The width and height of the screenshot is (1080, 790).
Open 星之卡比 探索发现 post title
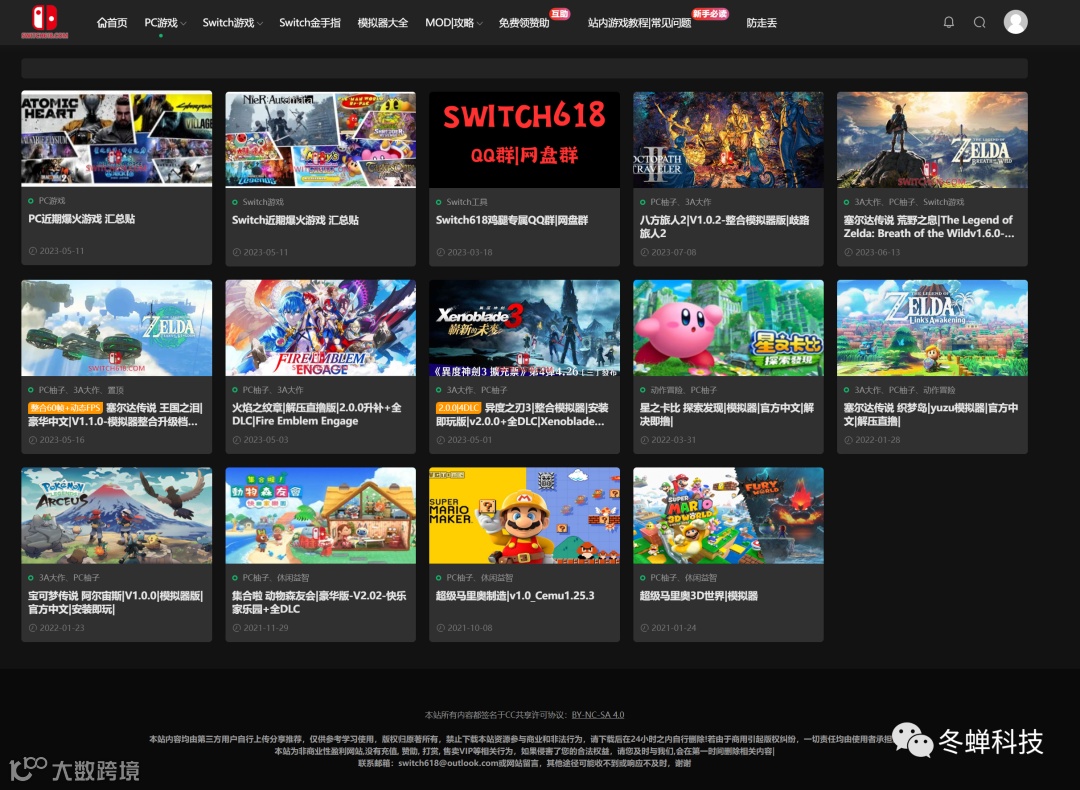click(727, 415)
